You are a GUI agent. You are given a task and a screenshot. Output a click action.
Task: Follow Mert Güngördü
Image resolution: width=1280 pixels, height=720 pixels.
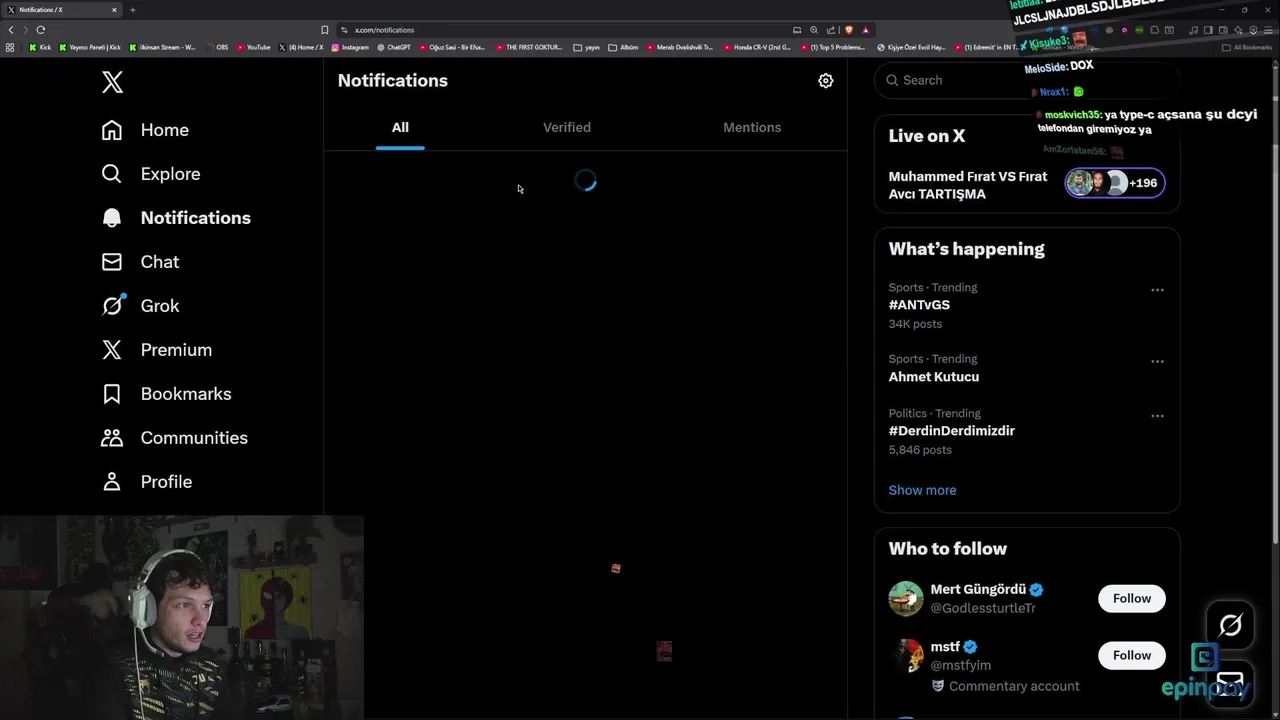[x=1132, y=598]
